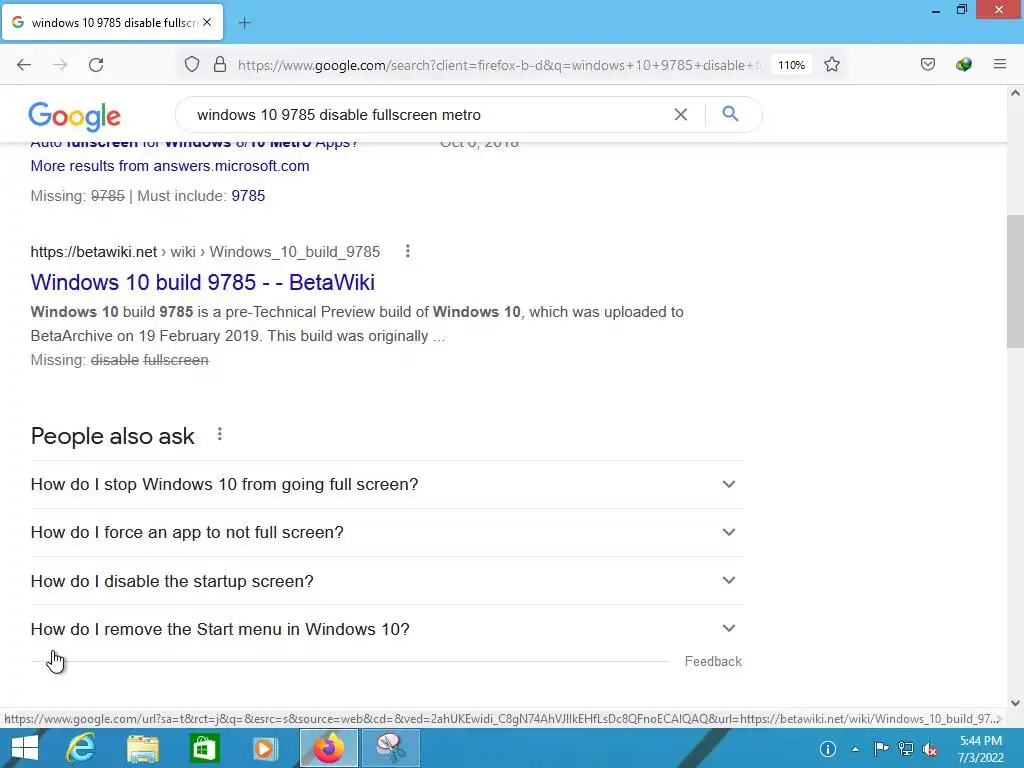This screenshot has height=768, width=1024.
Task: Open the Store app on taskbar
Action: click(204, 748)
